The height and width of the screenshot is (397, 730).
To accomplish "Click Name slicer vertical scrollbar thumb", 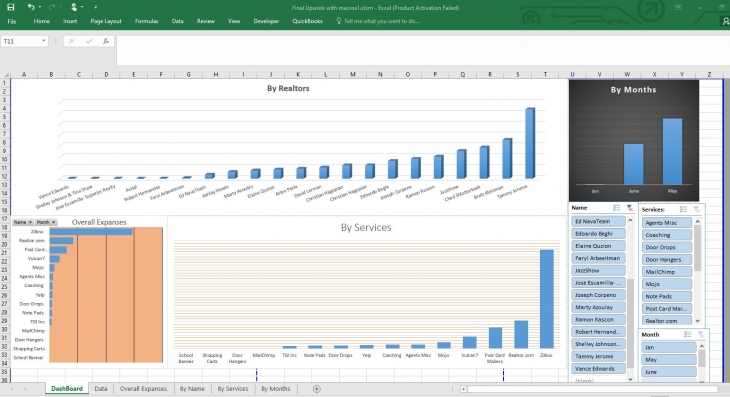I will [x=630, y=323].
